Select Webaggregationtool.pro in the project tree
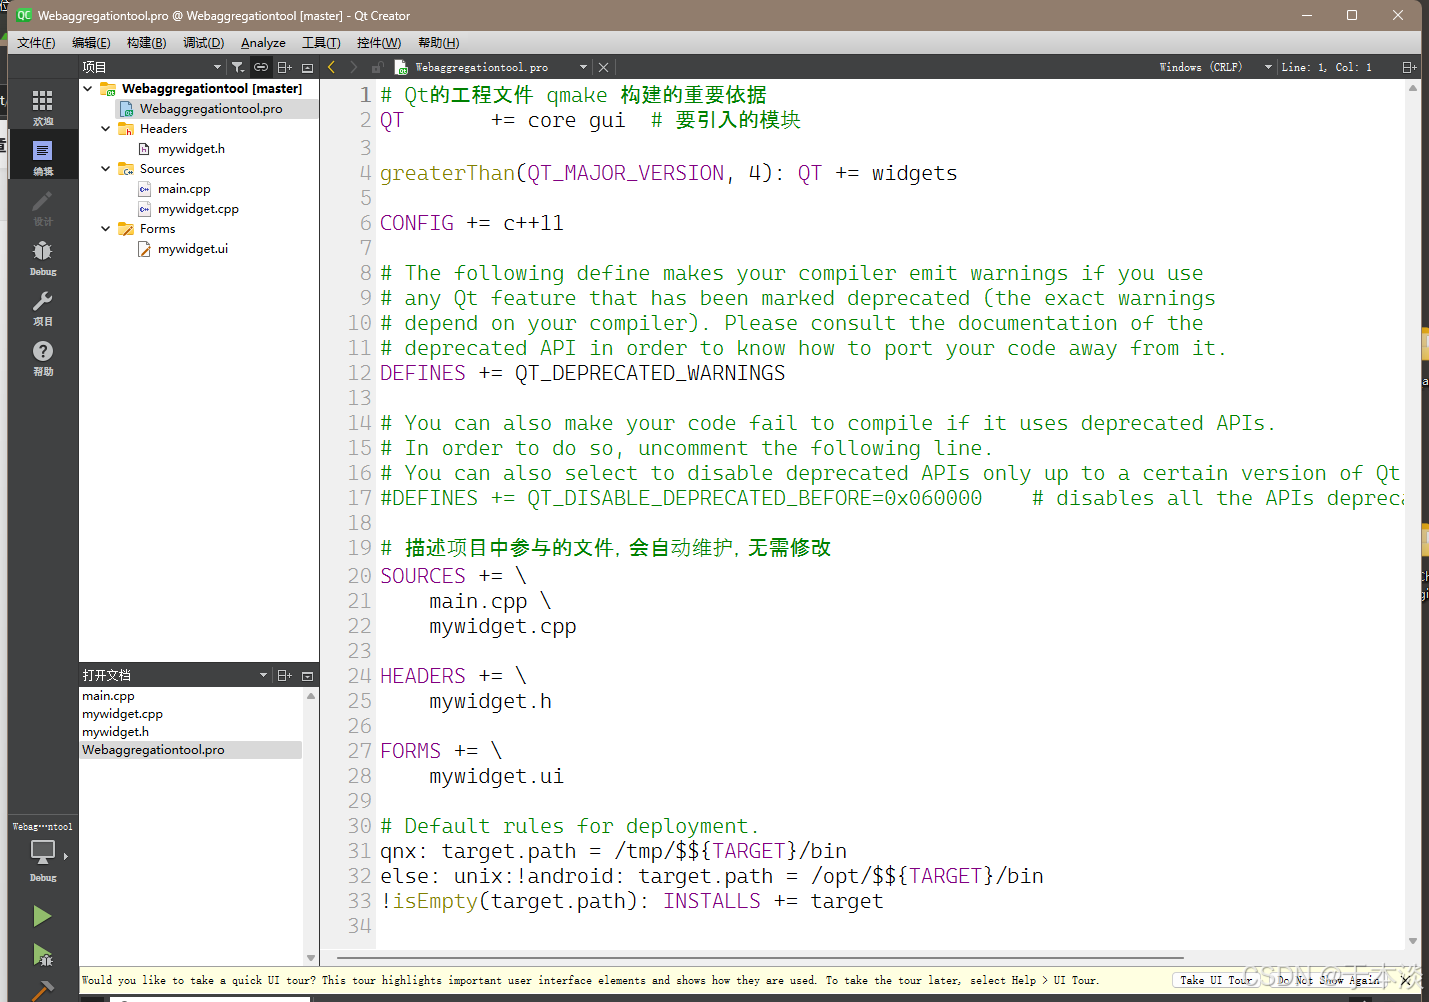1429x1002 pixels. point(211,108)
